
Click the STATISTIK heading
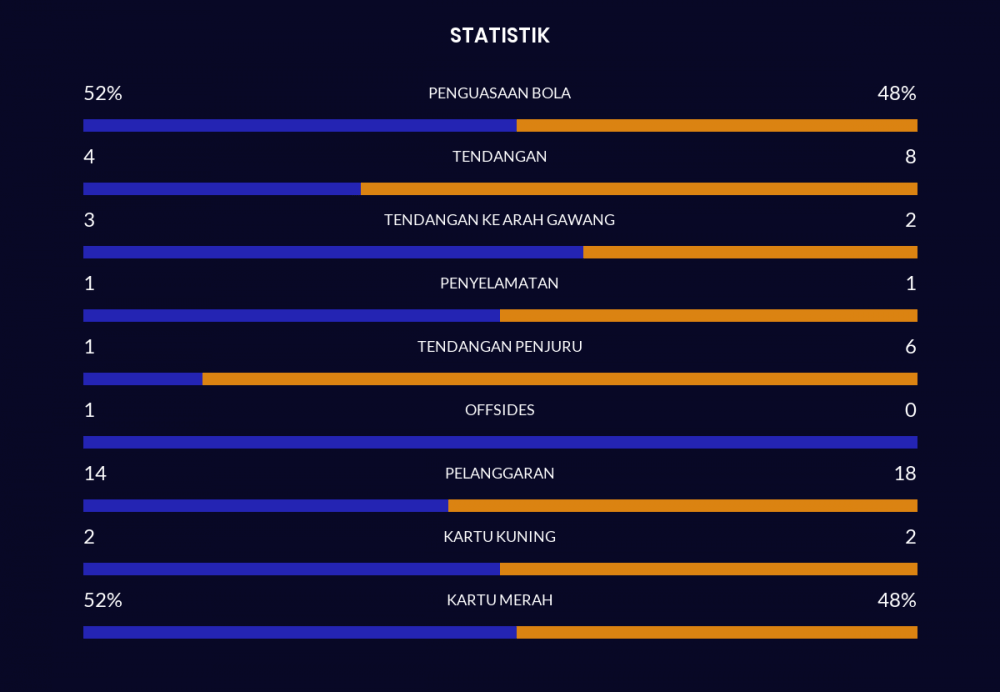499,36
